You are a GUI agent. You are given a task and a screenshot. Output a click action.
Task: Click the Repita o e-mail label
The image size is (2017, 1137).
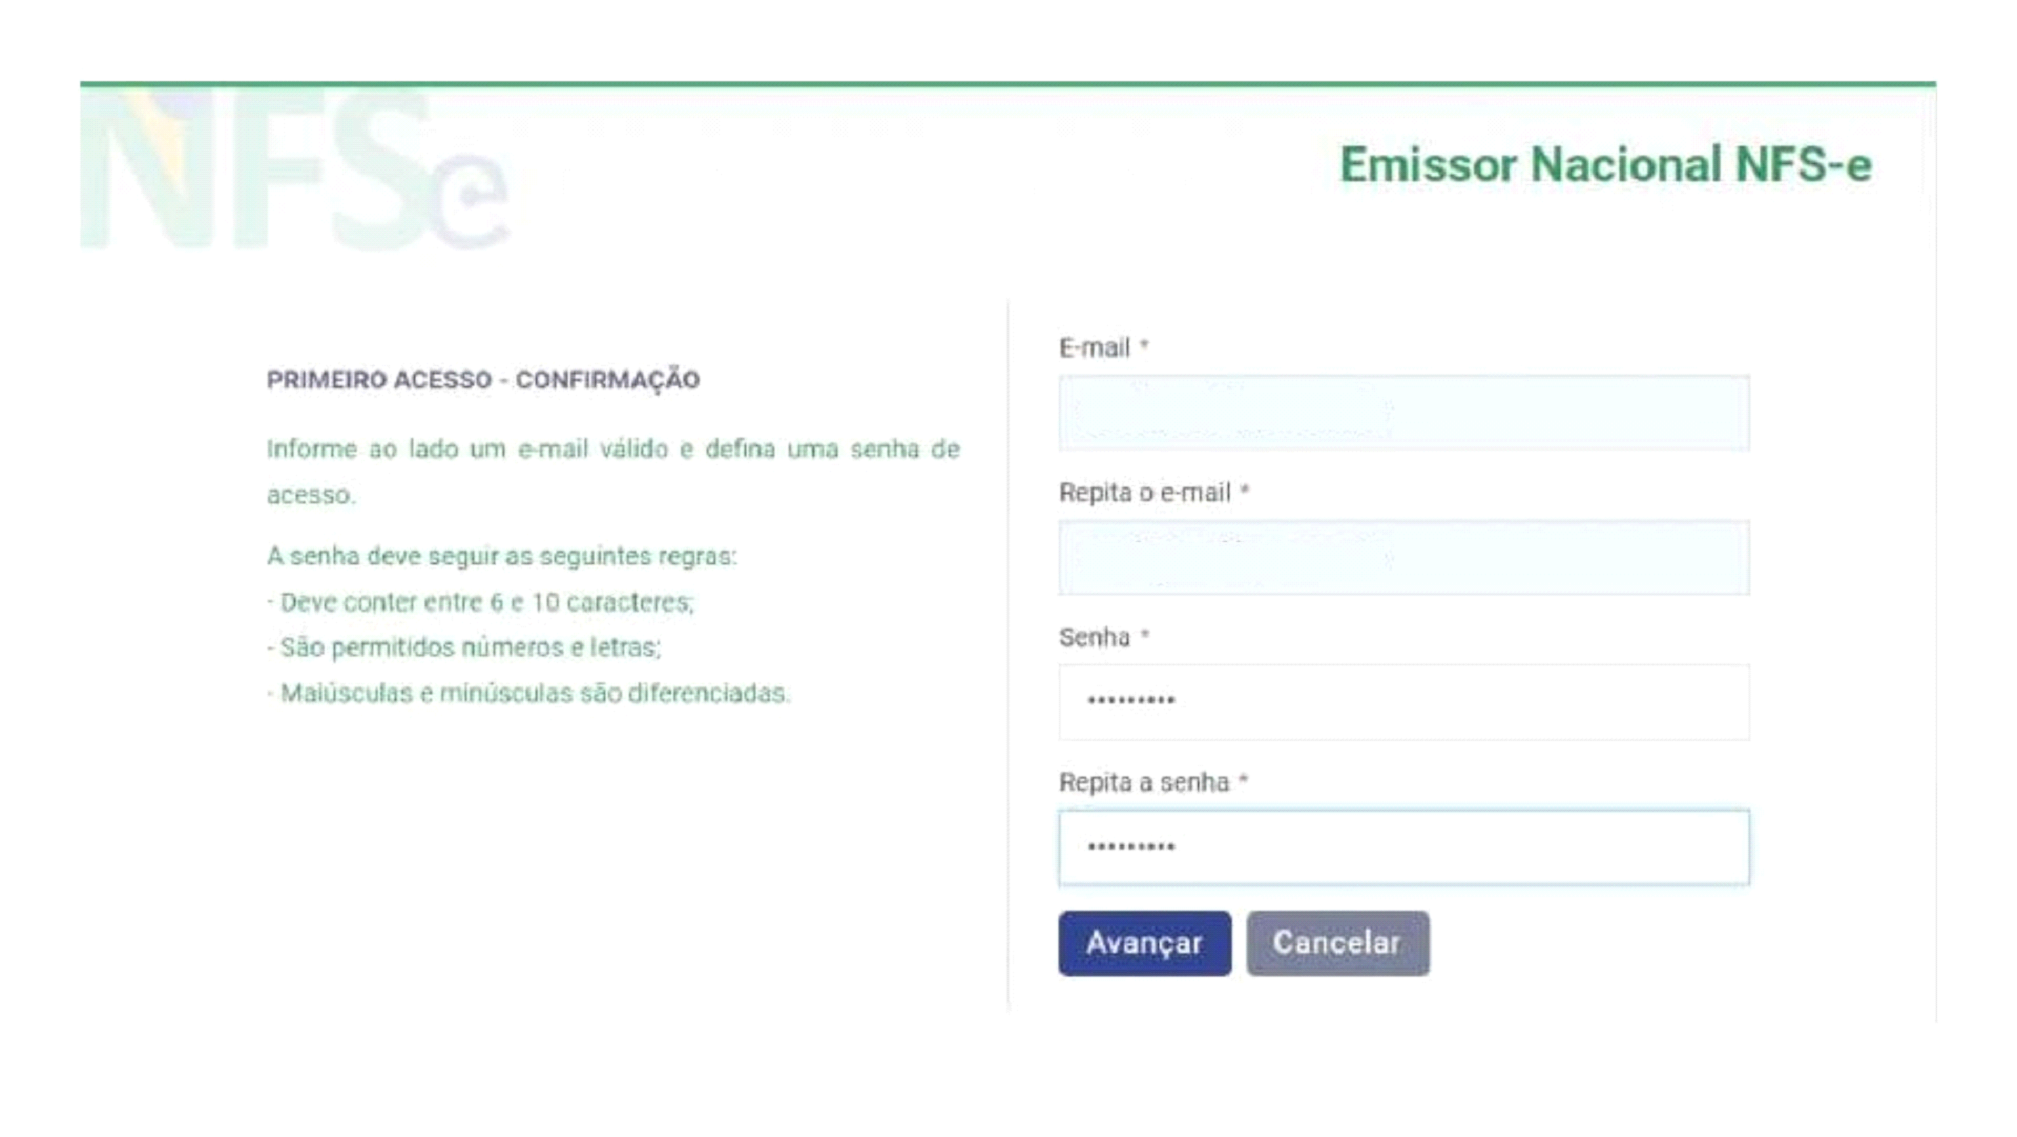pos(1143,492)
